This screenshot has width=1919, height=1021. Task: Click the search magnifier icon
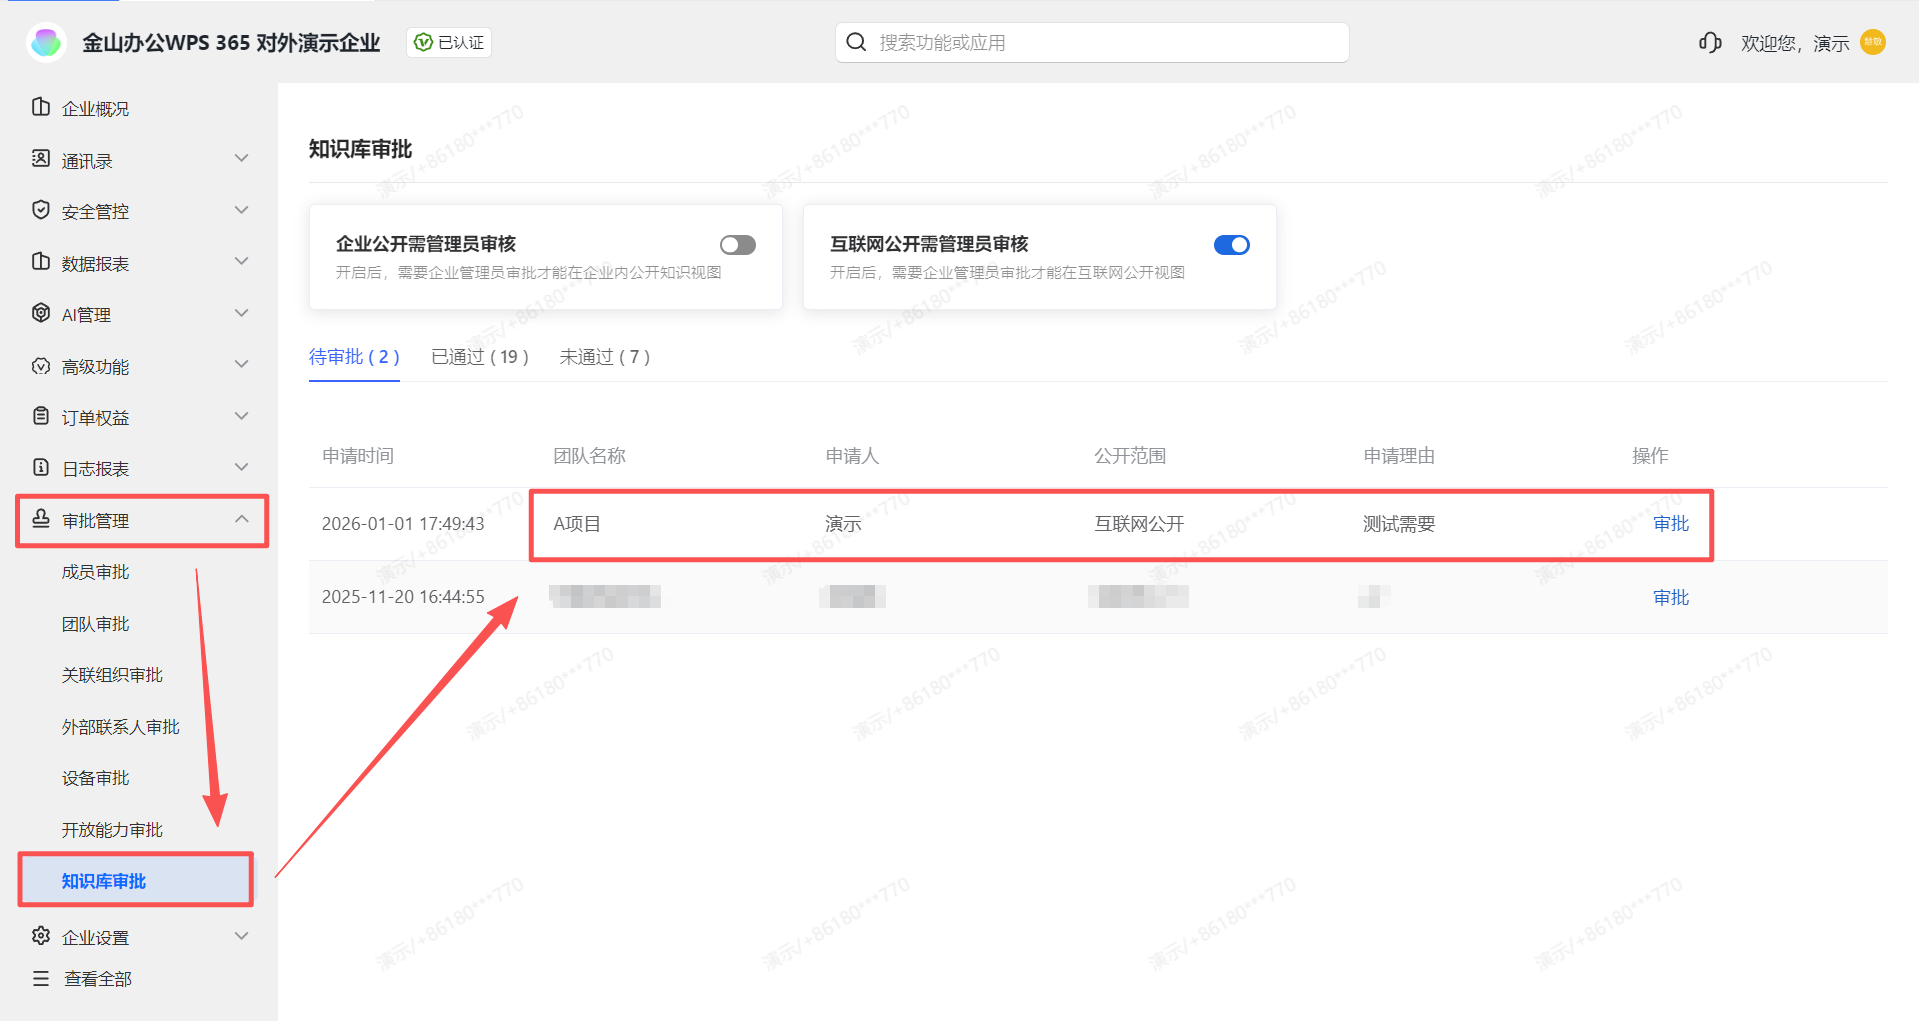tap(856, 42)
